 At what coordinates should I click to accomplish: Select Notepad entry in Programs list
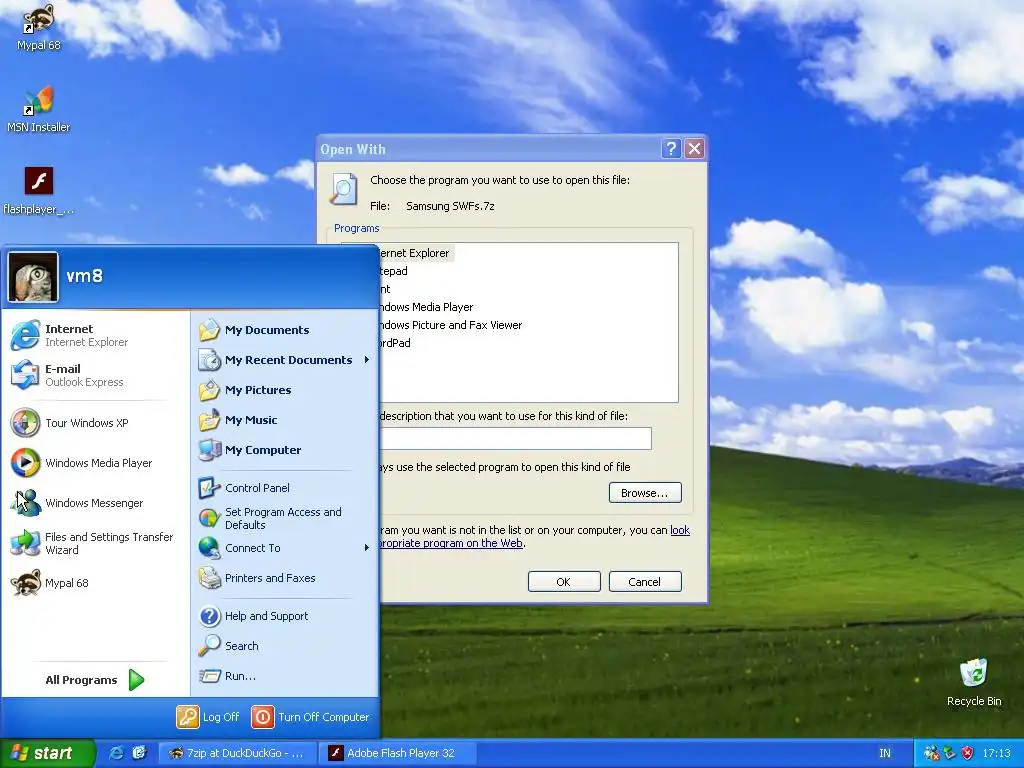tap(393, 271)
